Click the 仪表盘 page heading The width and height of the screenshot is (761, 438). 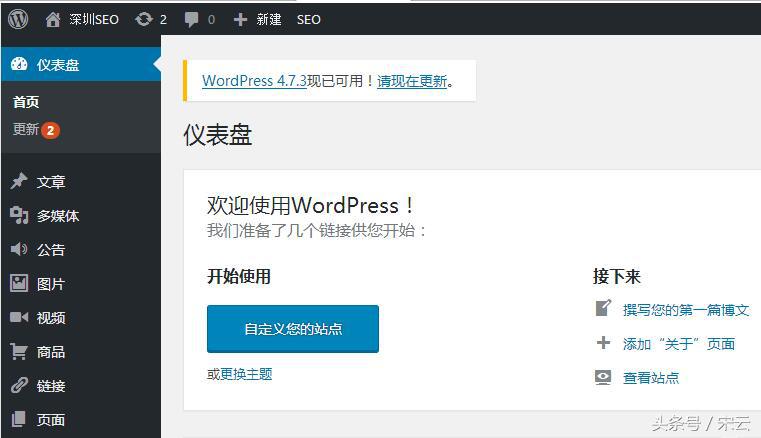[x=217, y=135]
